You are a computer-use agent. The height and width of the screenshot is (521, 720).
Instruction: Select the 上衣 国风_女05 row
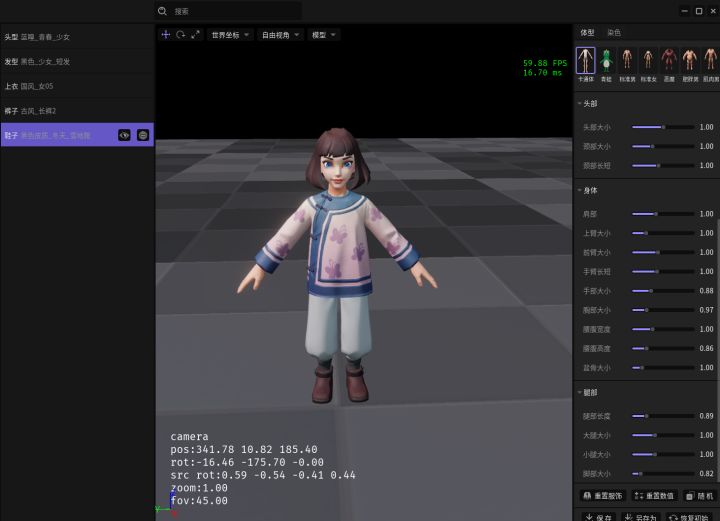(77, 86)
